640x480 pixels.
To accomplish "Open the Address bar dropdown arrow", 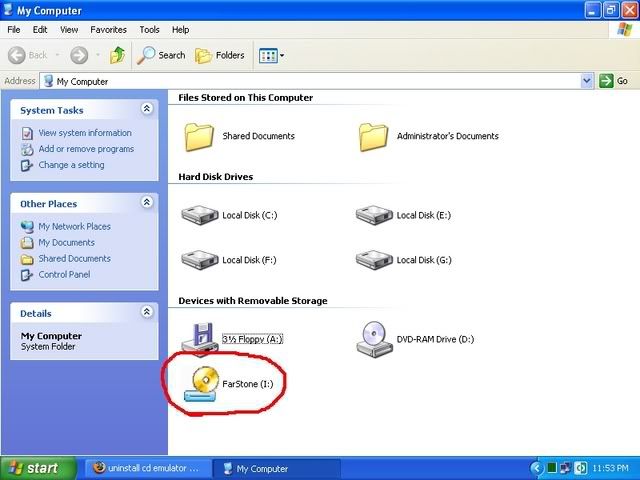I will coord(587,81).
